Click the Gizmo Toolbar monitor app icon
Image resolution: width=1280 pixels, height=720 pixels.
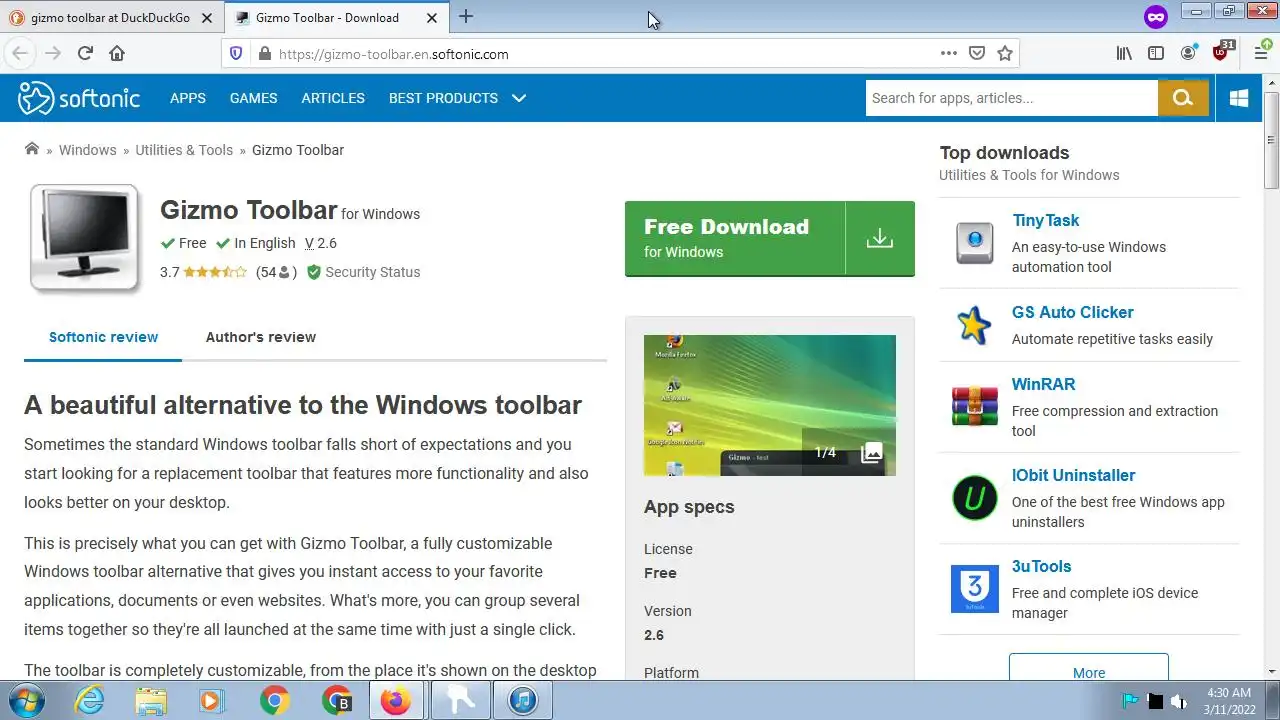[x=85, y=238]
